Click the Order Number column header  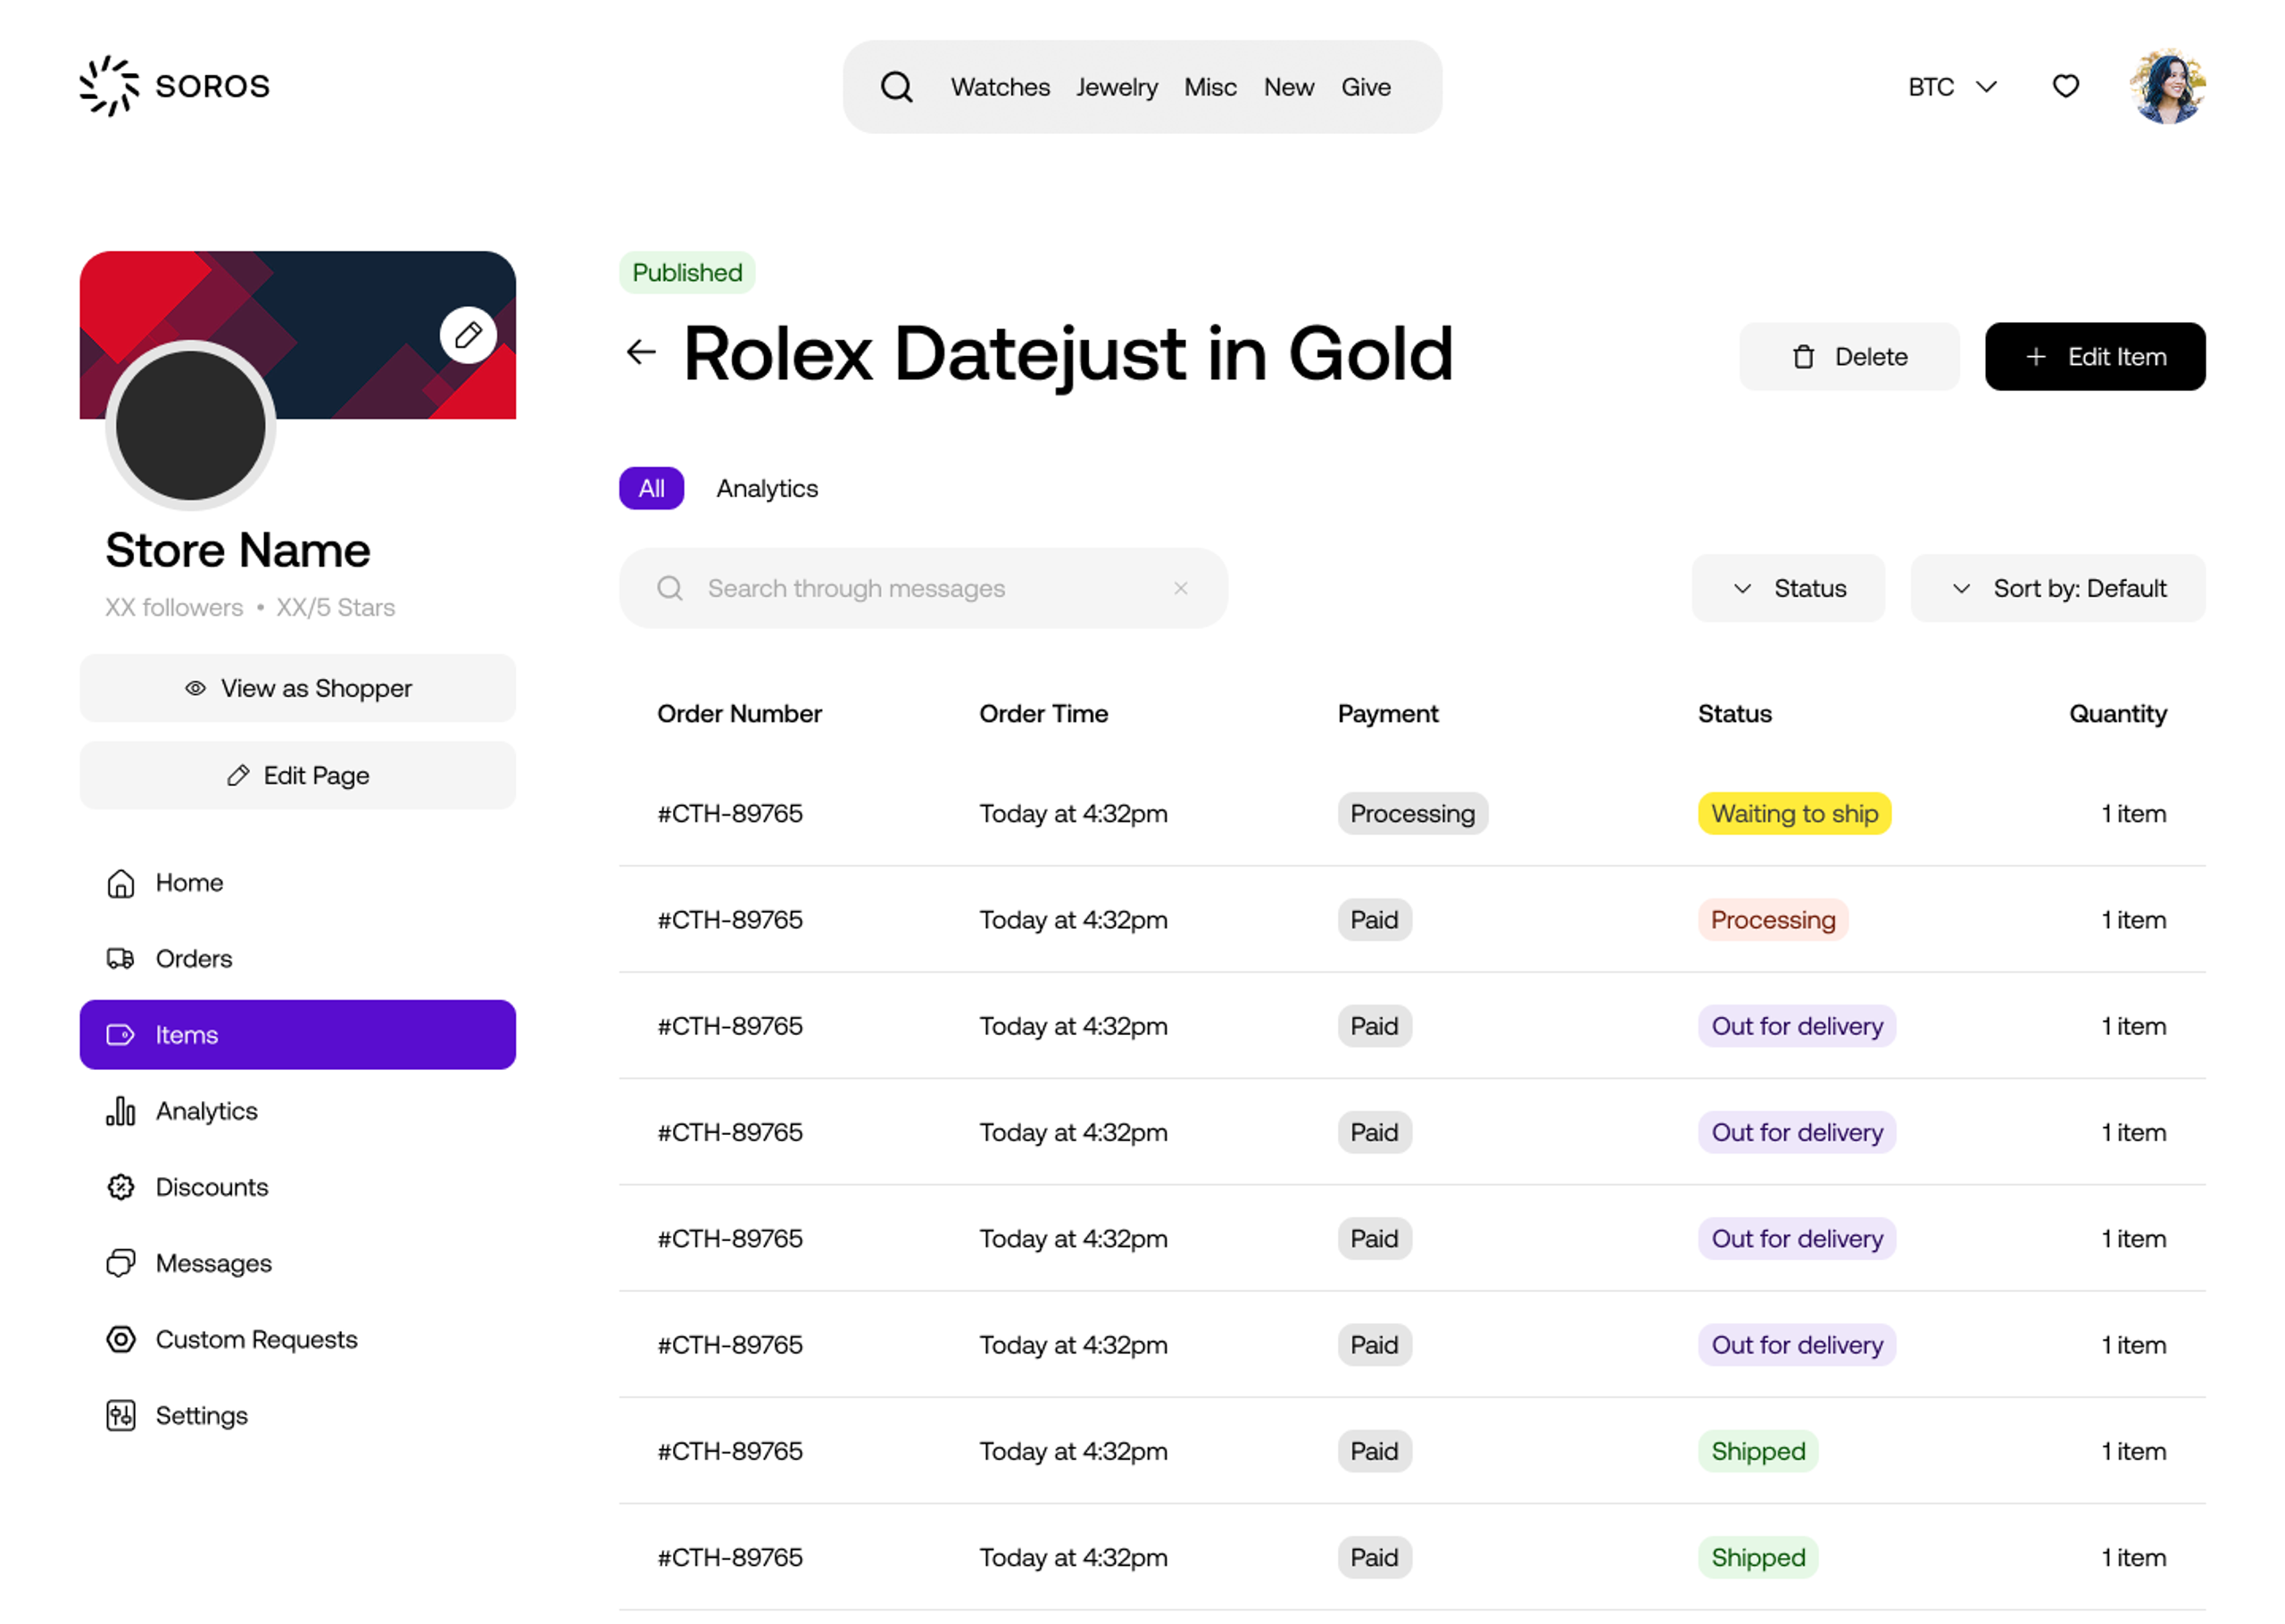739,713
